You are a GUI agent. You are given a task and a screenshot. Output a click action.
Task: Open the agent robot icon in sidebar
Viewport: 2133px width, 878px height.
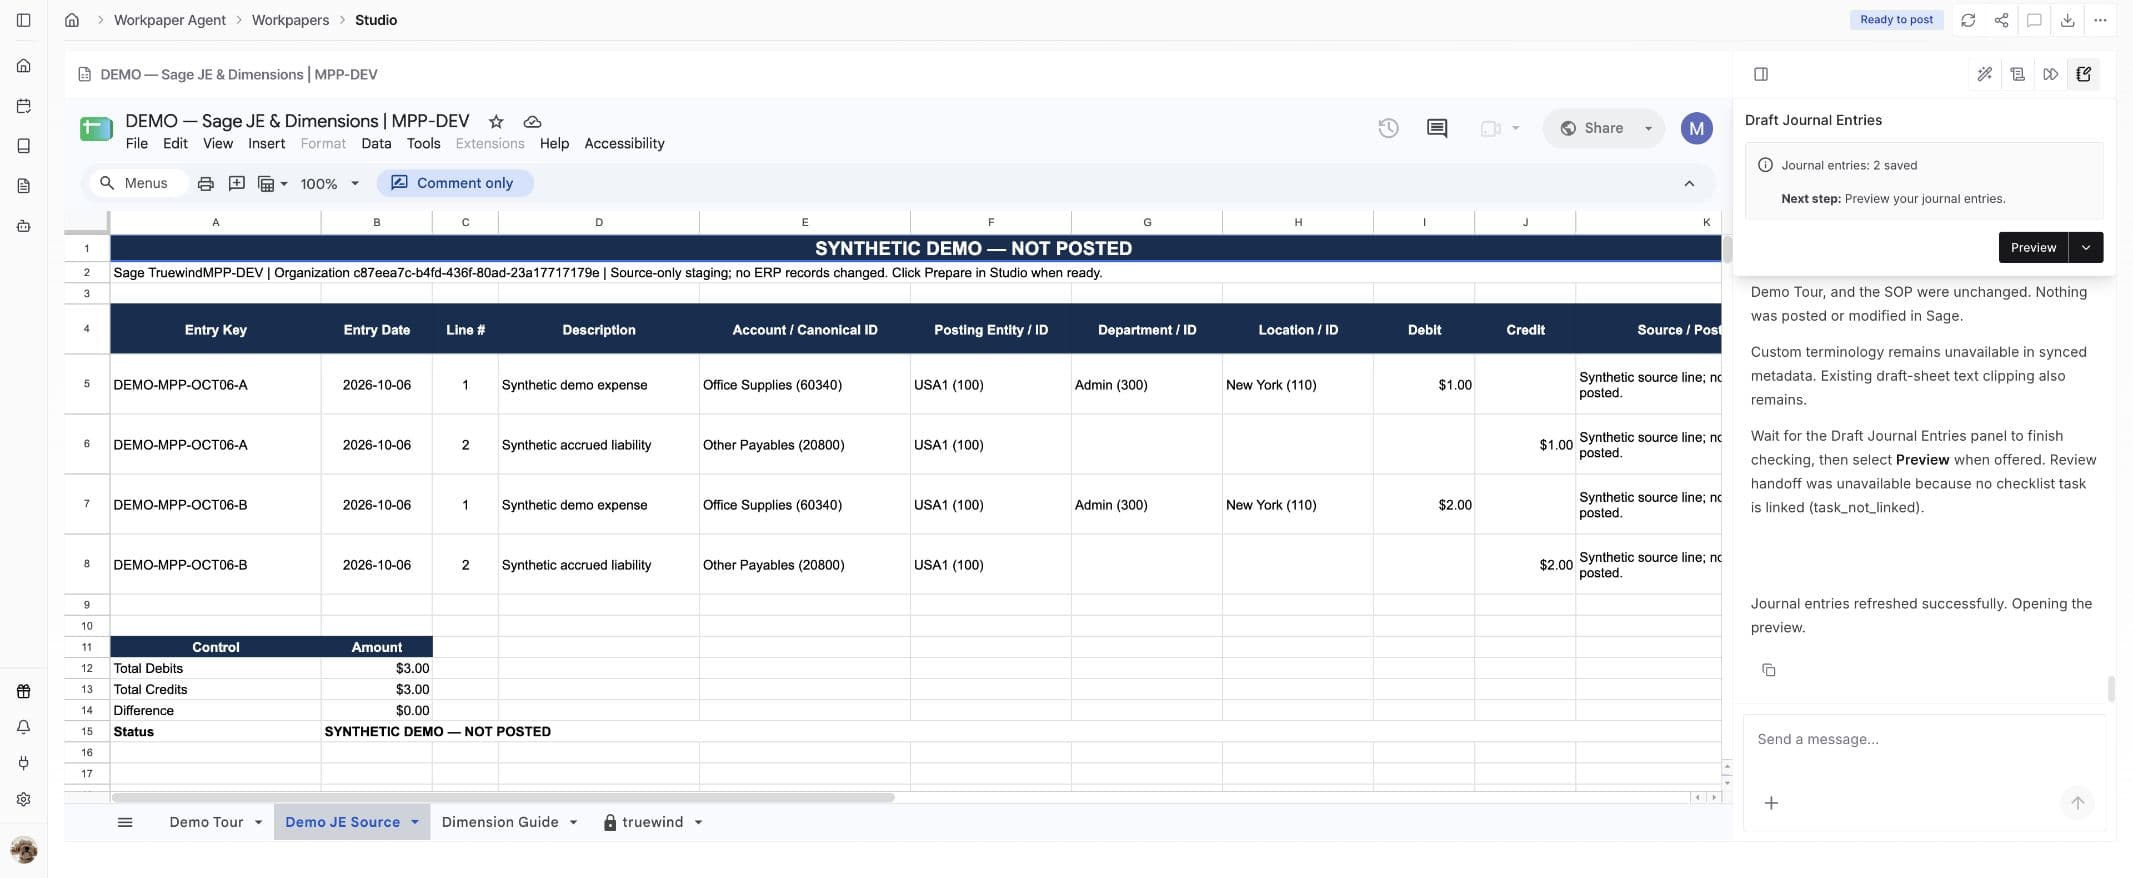pos(24,226)
